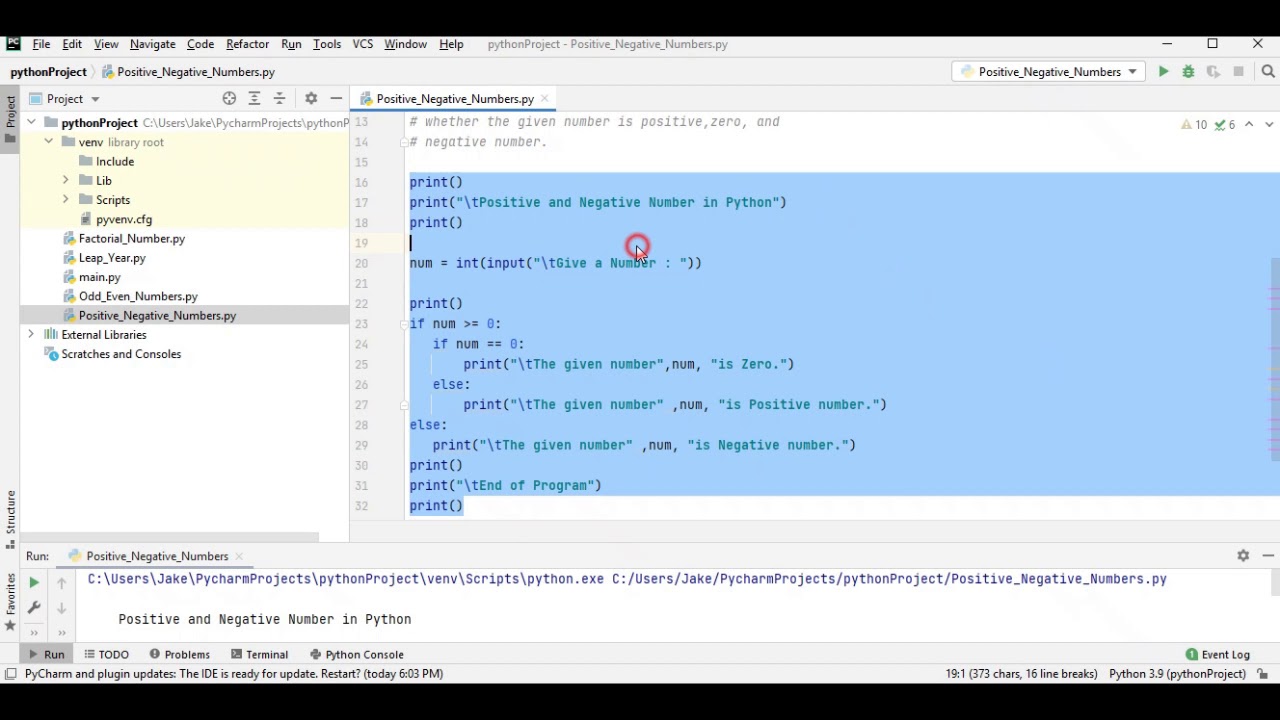
Task: Fold the if num >= 0 block at line 23
Action: pyautogui.click(x=404, y=324)
